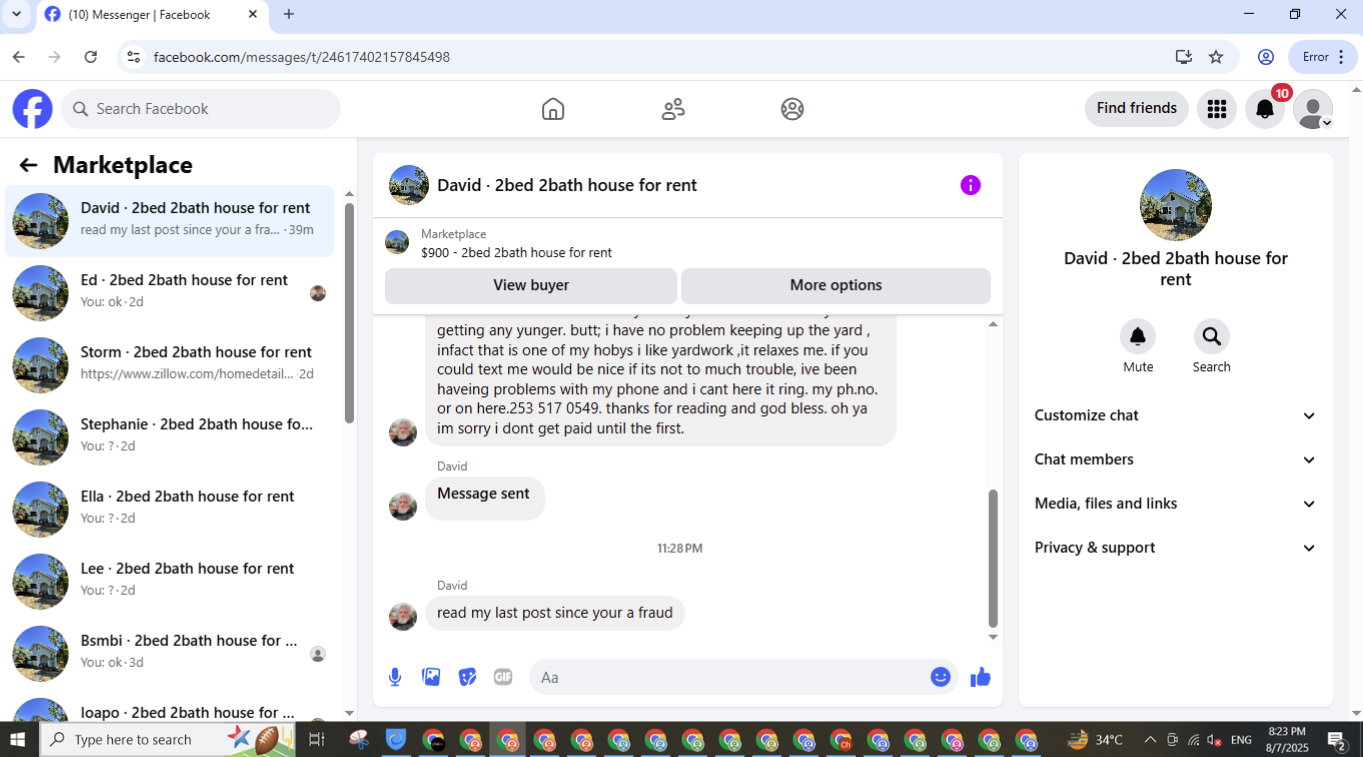1363x757 pixels.
Task: Go to Facebook Home via house icon
Action: 553,109
